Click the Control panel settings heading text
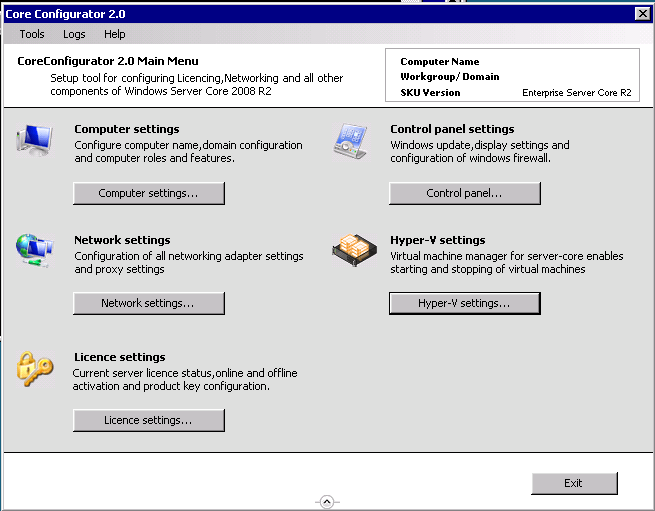 click(x=452, y=129)
